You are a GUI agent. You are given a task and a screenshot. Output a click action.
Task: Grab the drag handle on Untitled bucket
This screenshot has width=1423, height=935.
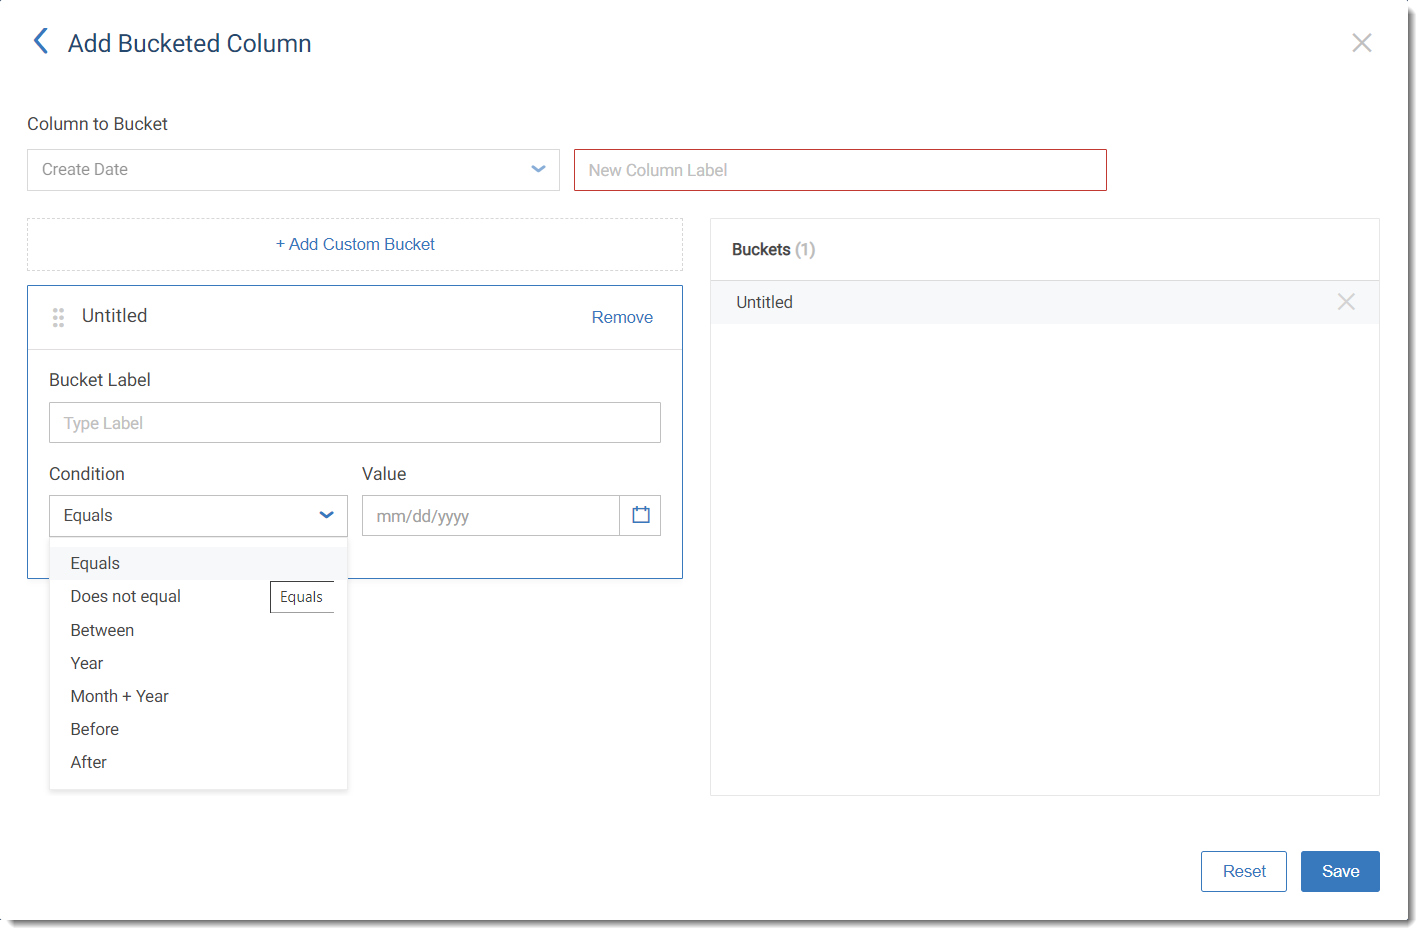click(x=58, y=317)
